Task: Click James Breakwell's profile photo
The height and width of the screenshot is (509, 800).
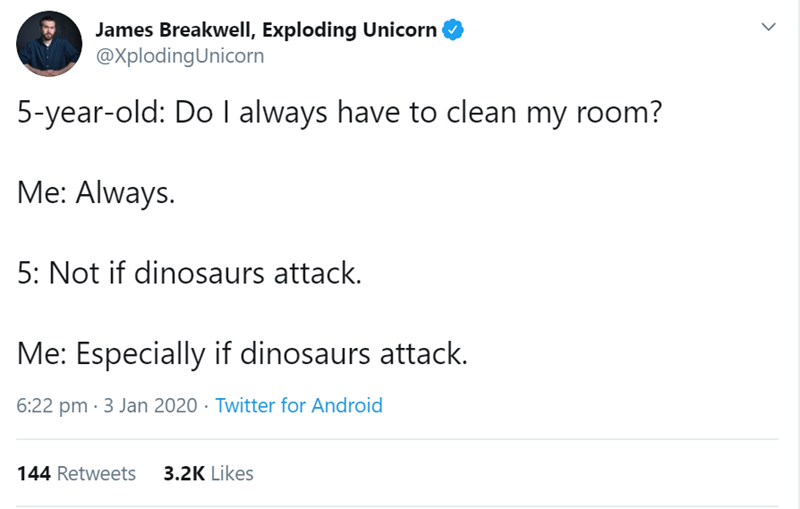Action: [49, 44]
